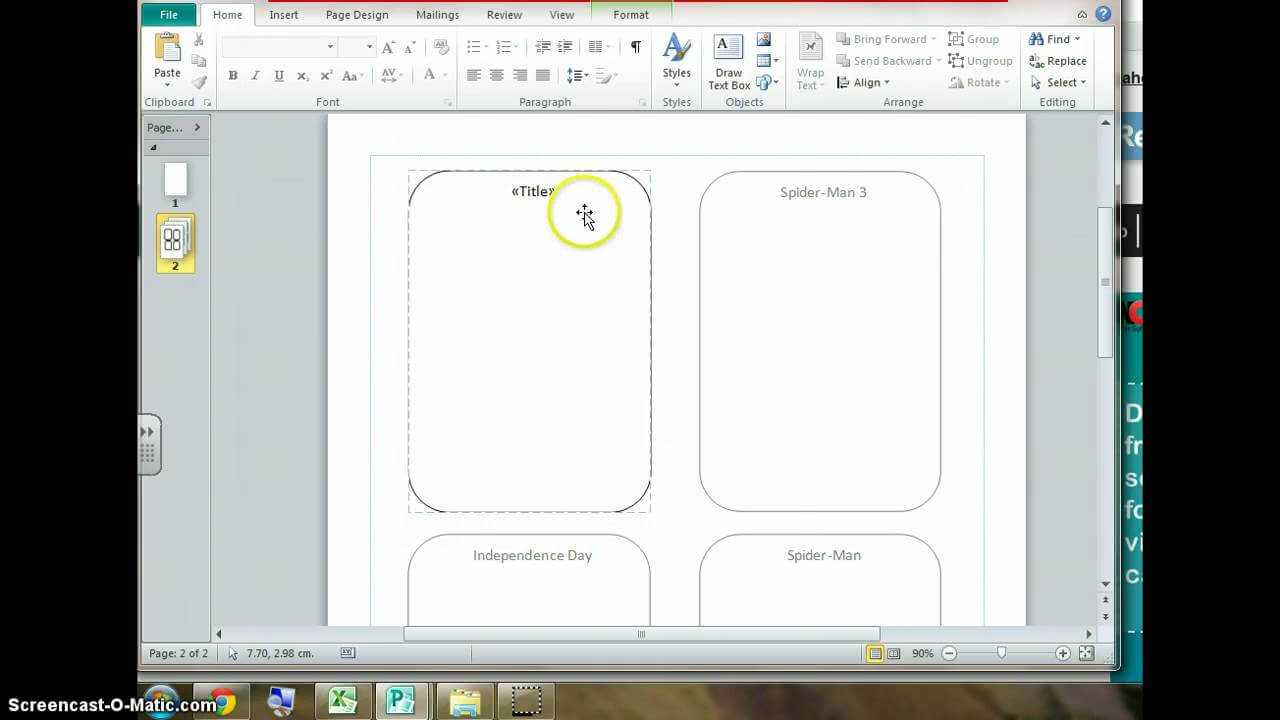Zoom out with the minus button
1280x720 pixels.
point(949,653)
